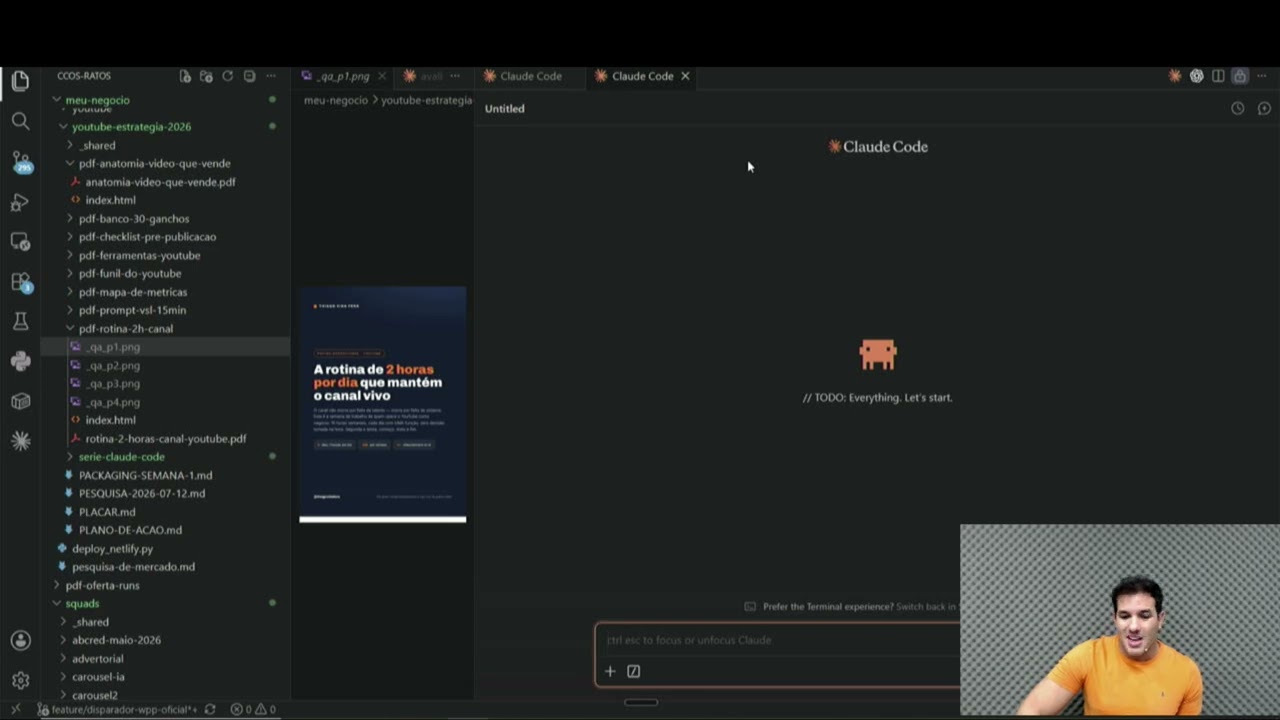Open PLANO-DE-ACAO.md file
This screenshot has height=720, width=1280.
tap(130, 530)
